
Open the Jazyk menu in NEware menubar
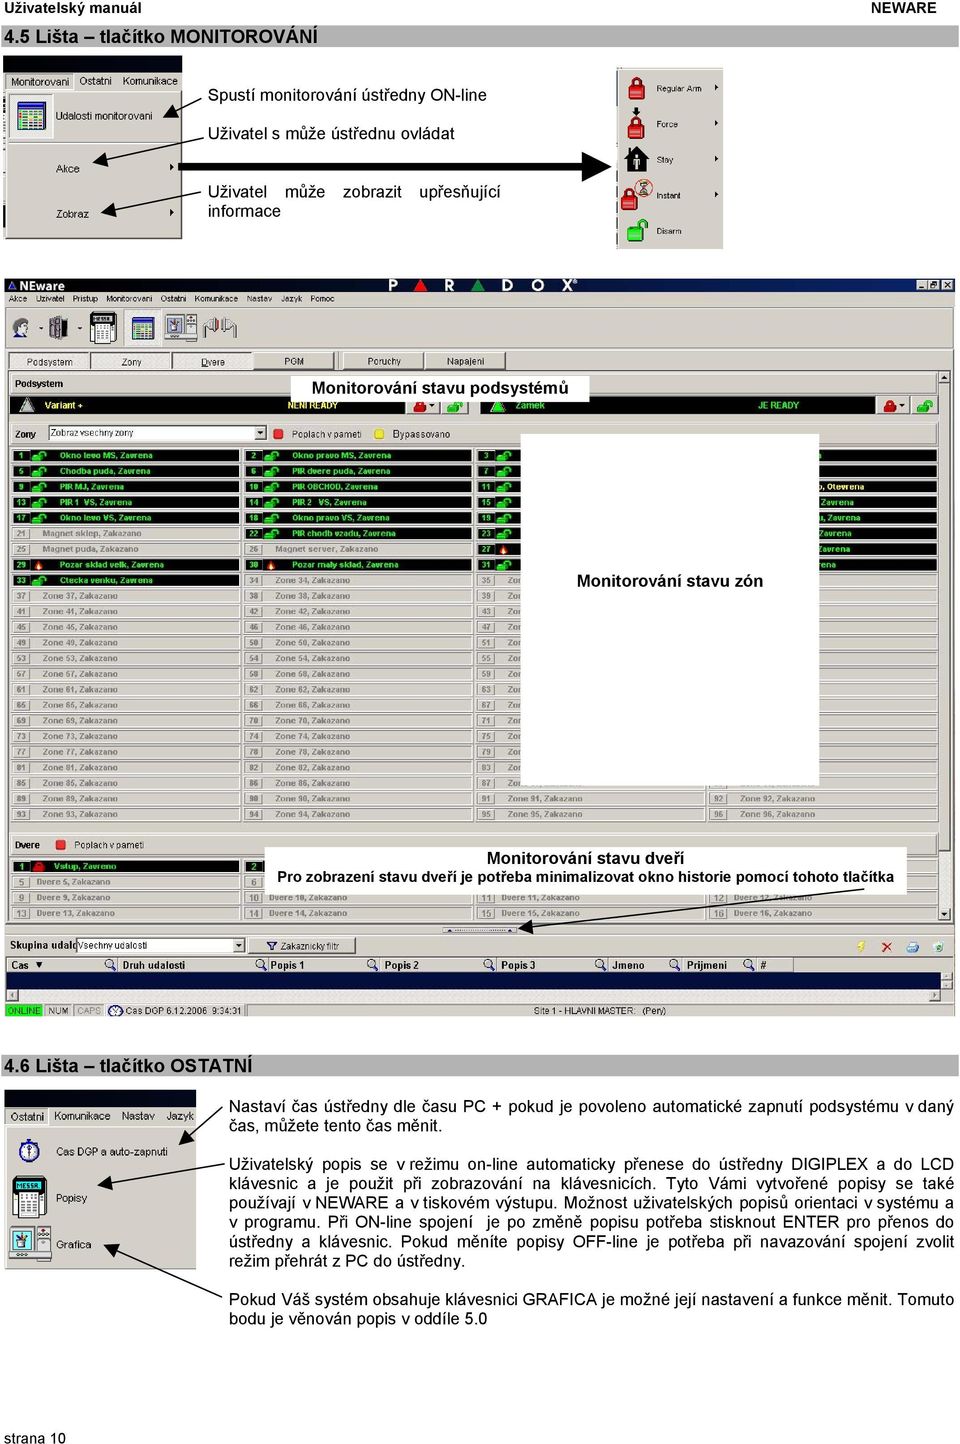[x=291, y=299]
